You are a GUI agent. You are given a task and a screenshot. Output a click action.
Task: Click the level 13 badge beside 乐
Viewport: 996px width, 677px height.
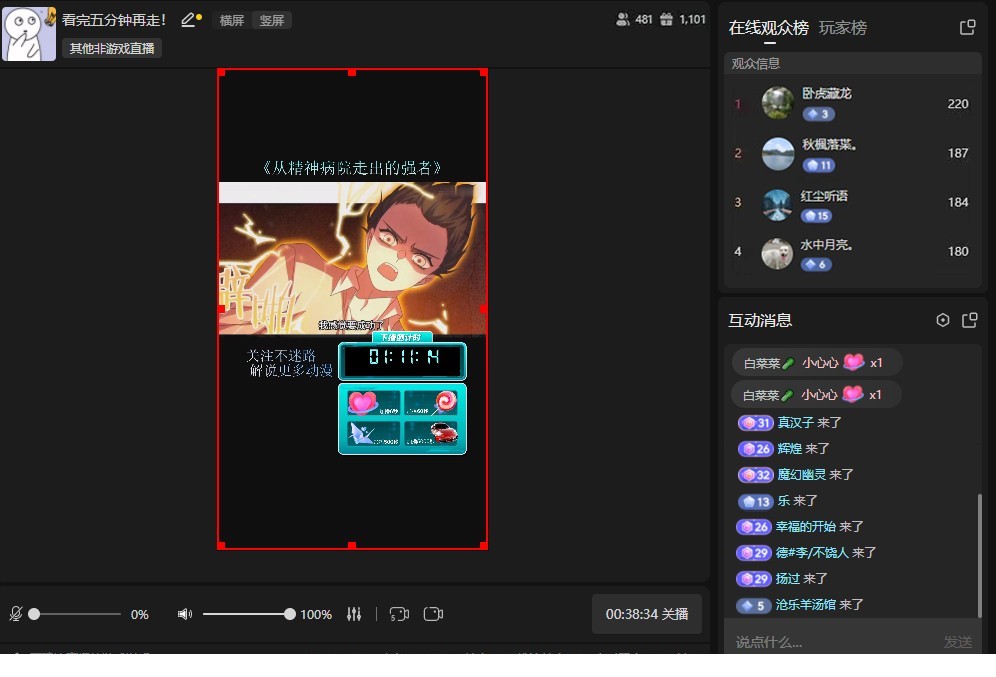pos(755,502)
